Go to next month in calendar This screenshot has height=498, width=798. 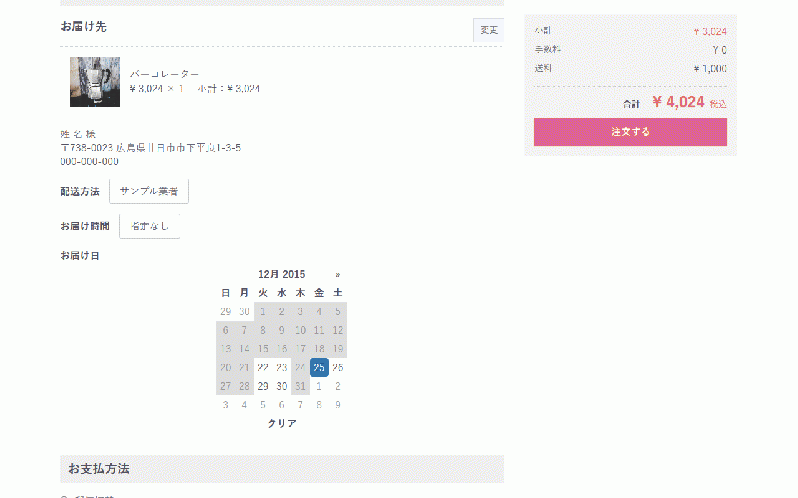pos(337,275)
